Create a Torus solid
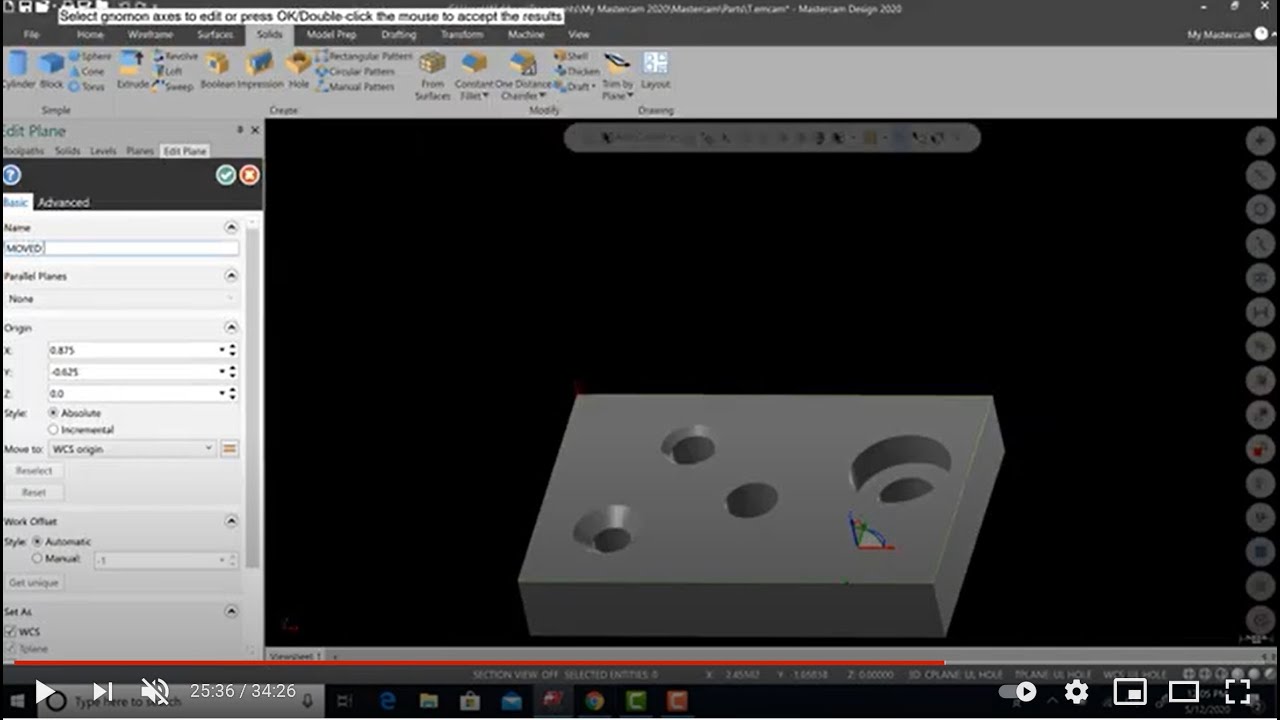 point(86,87)
